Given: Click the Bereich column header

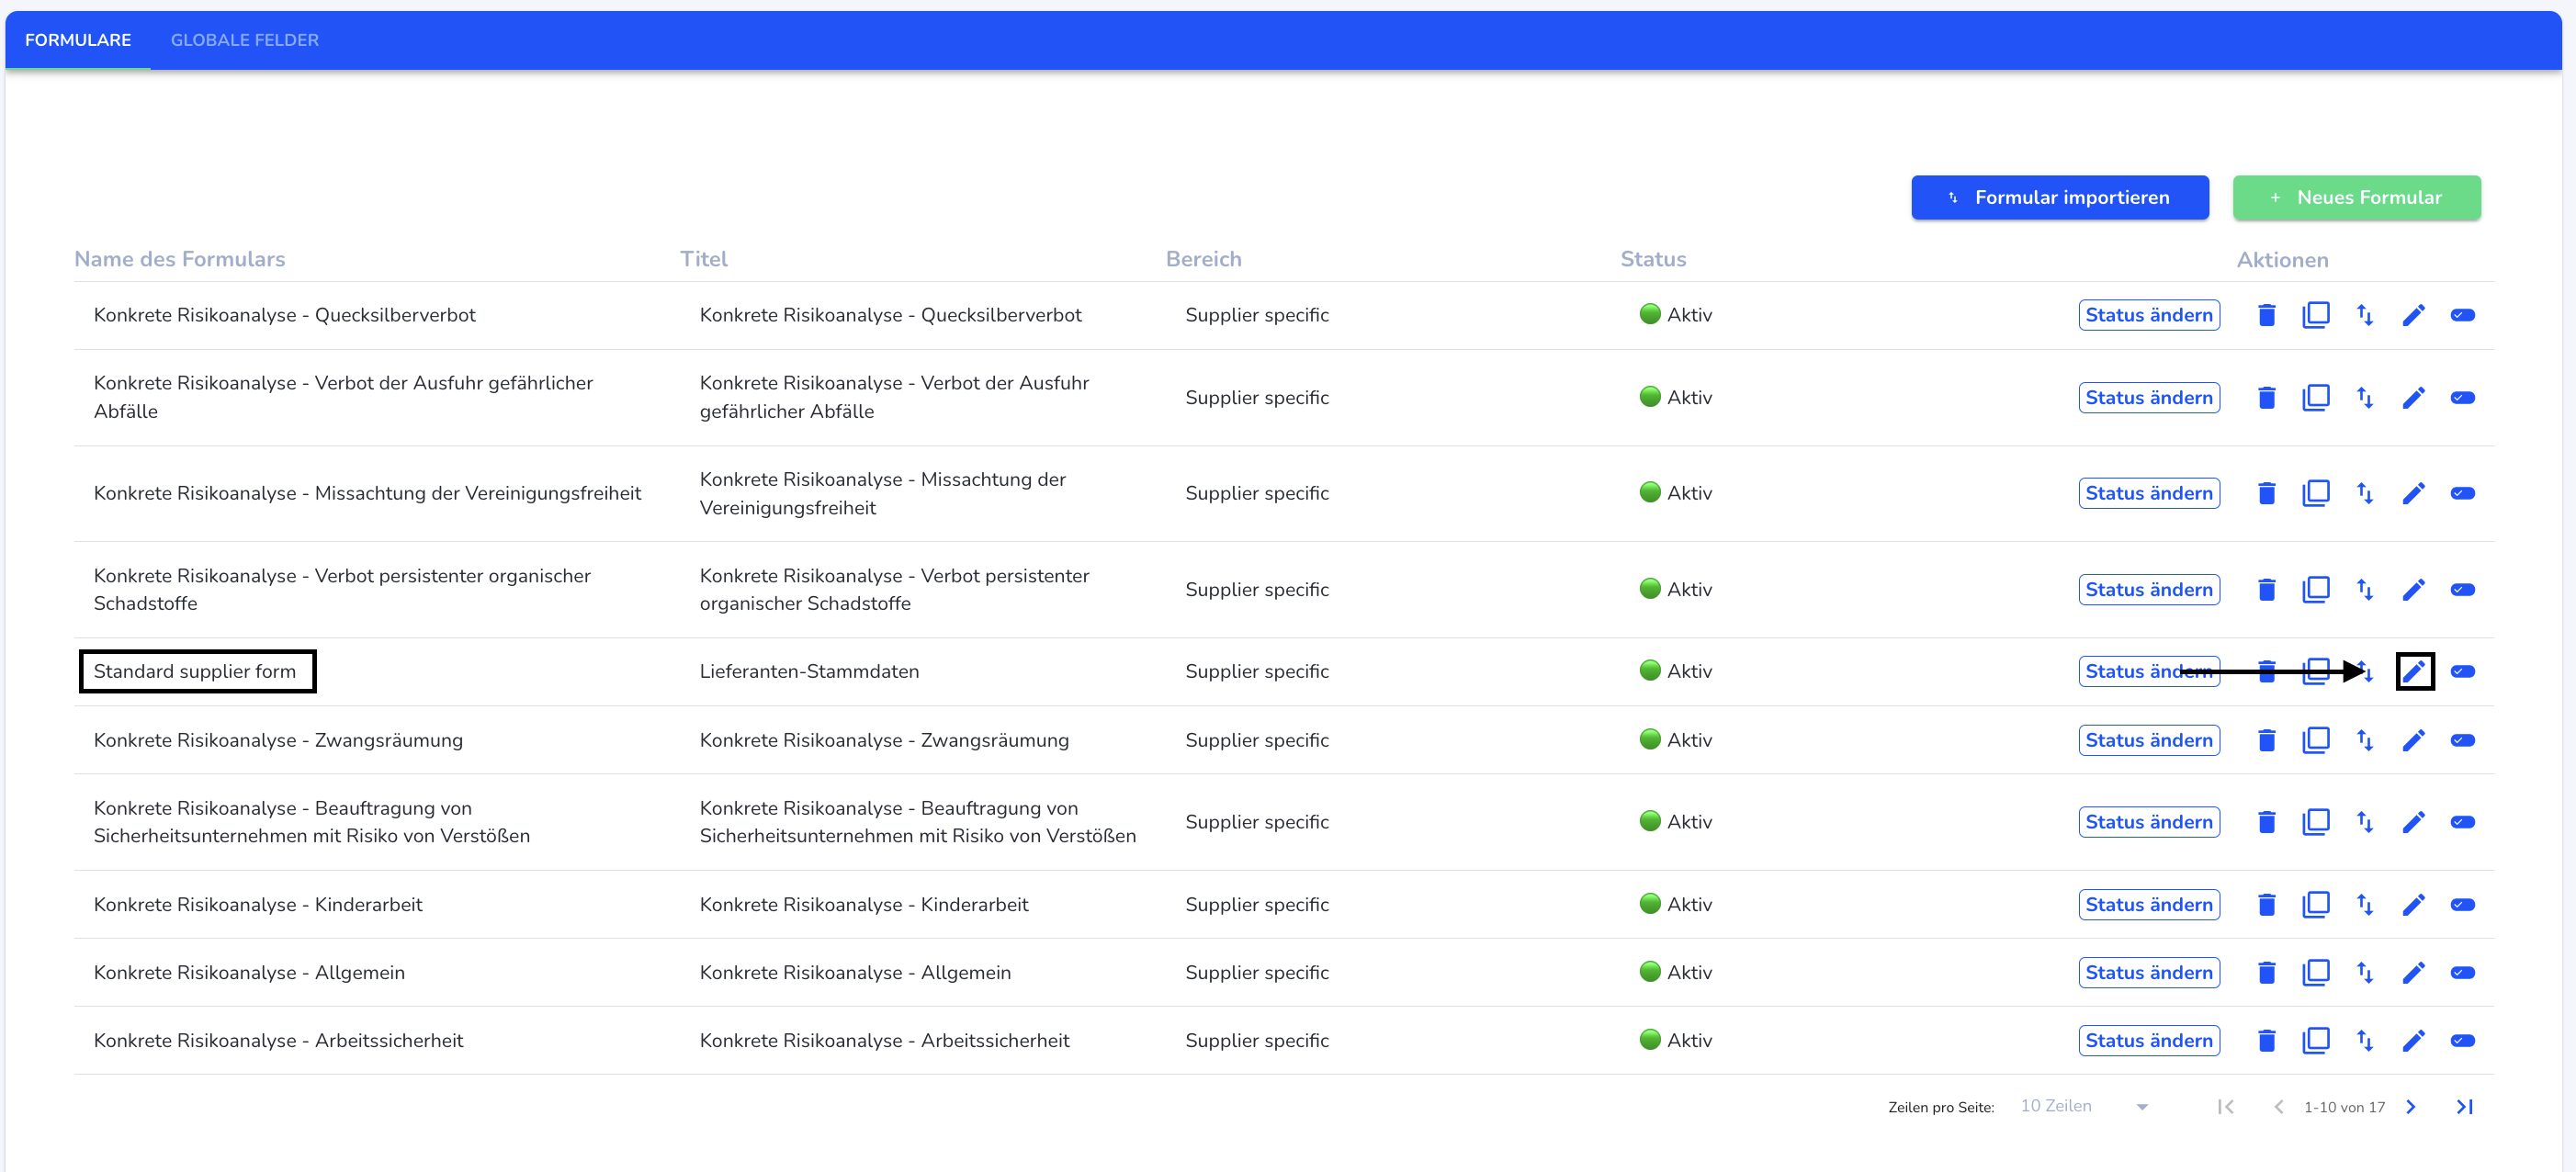Looking at the screenshot, I should (1204, 259).
